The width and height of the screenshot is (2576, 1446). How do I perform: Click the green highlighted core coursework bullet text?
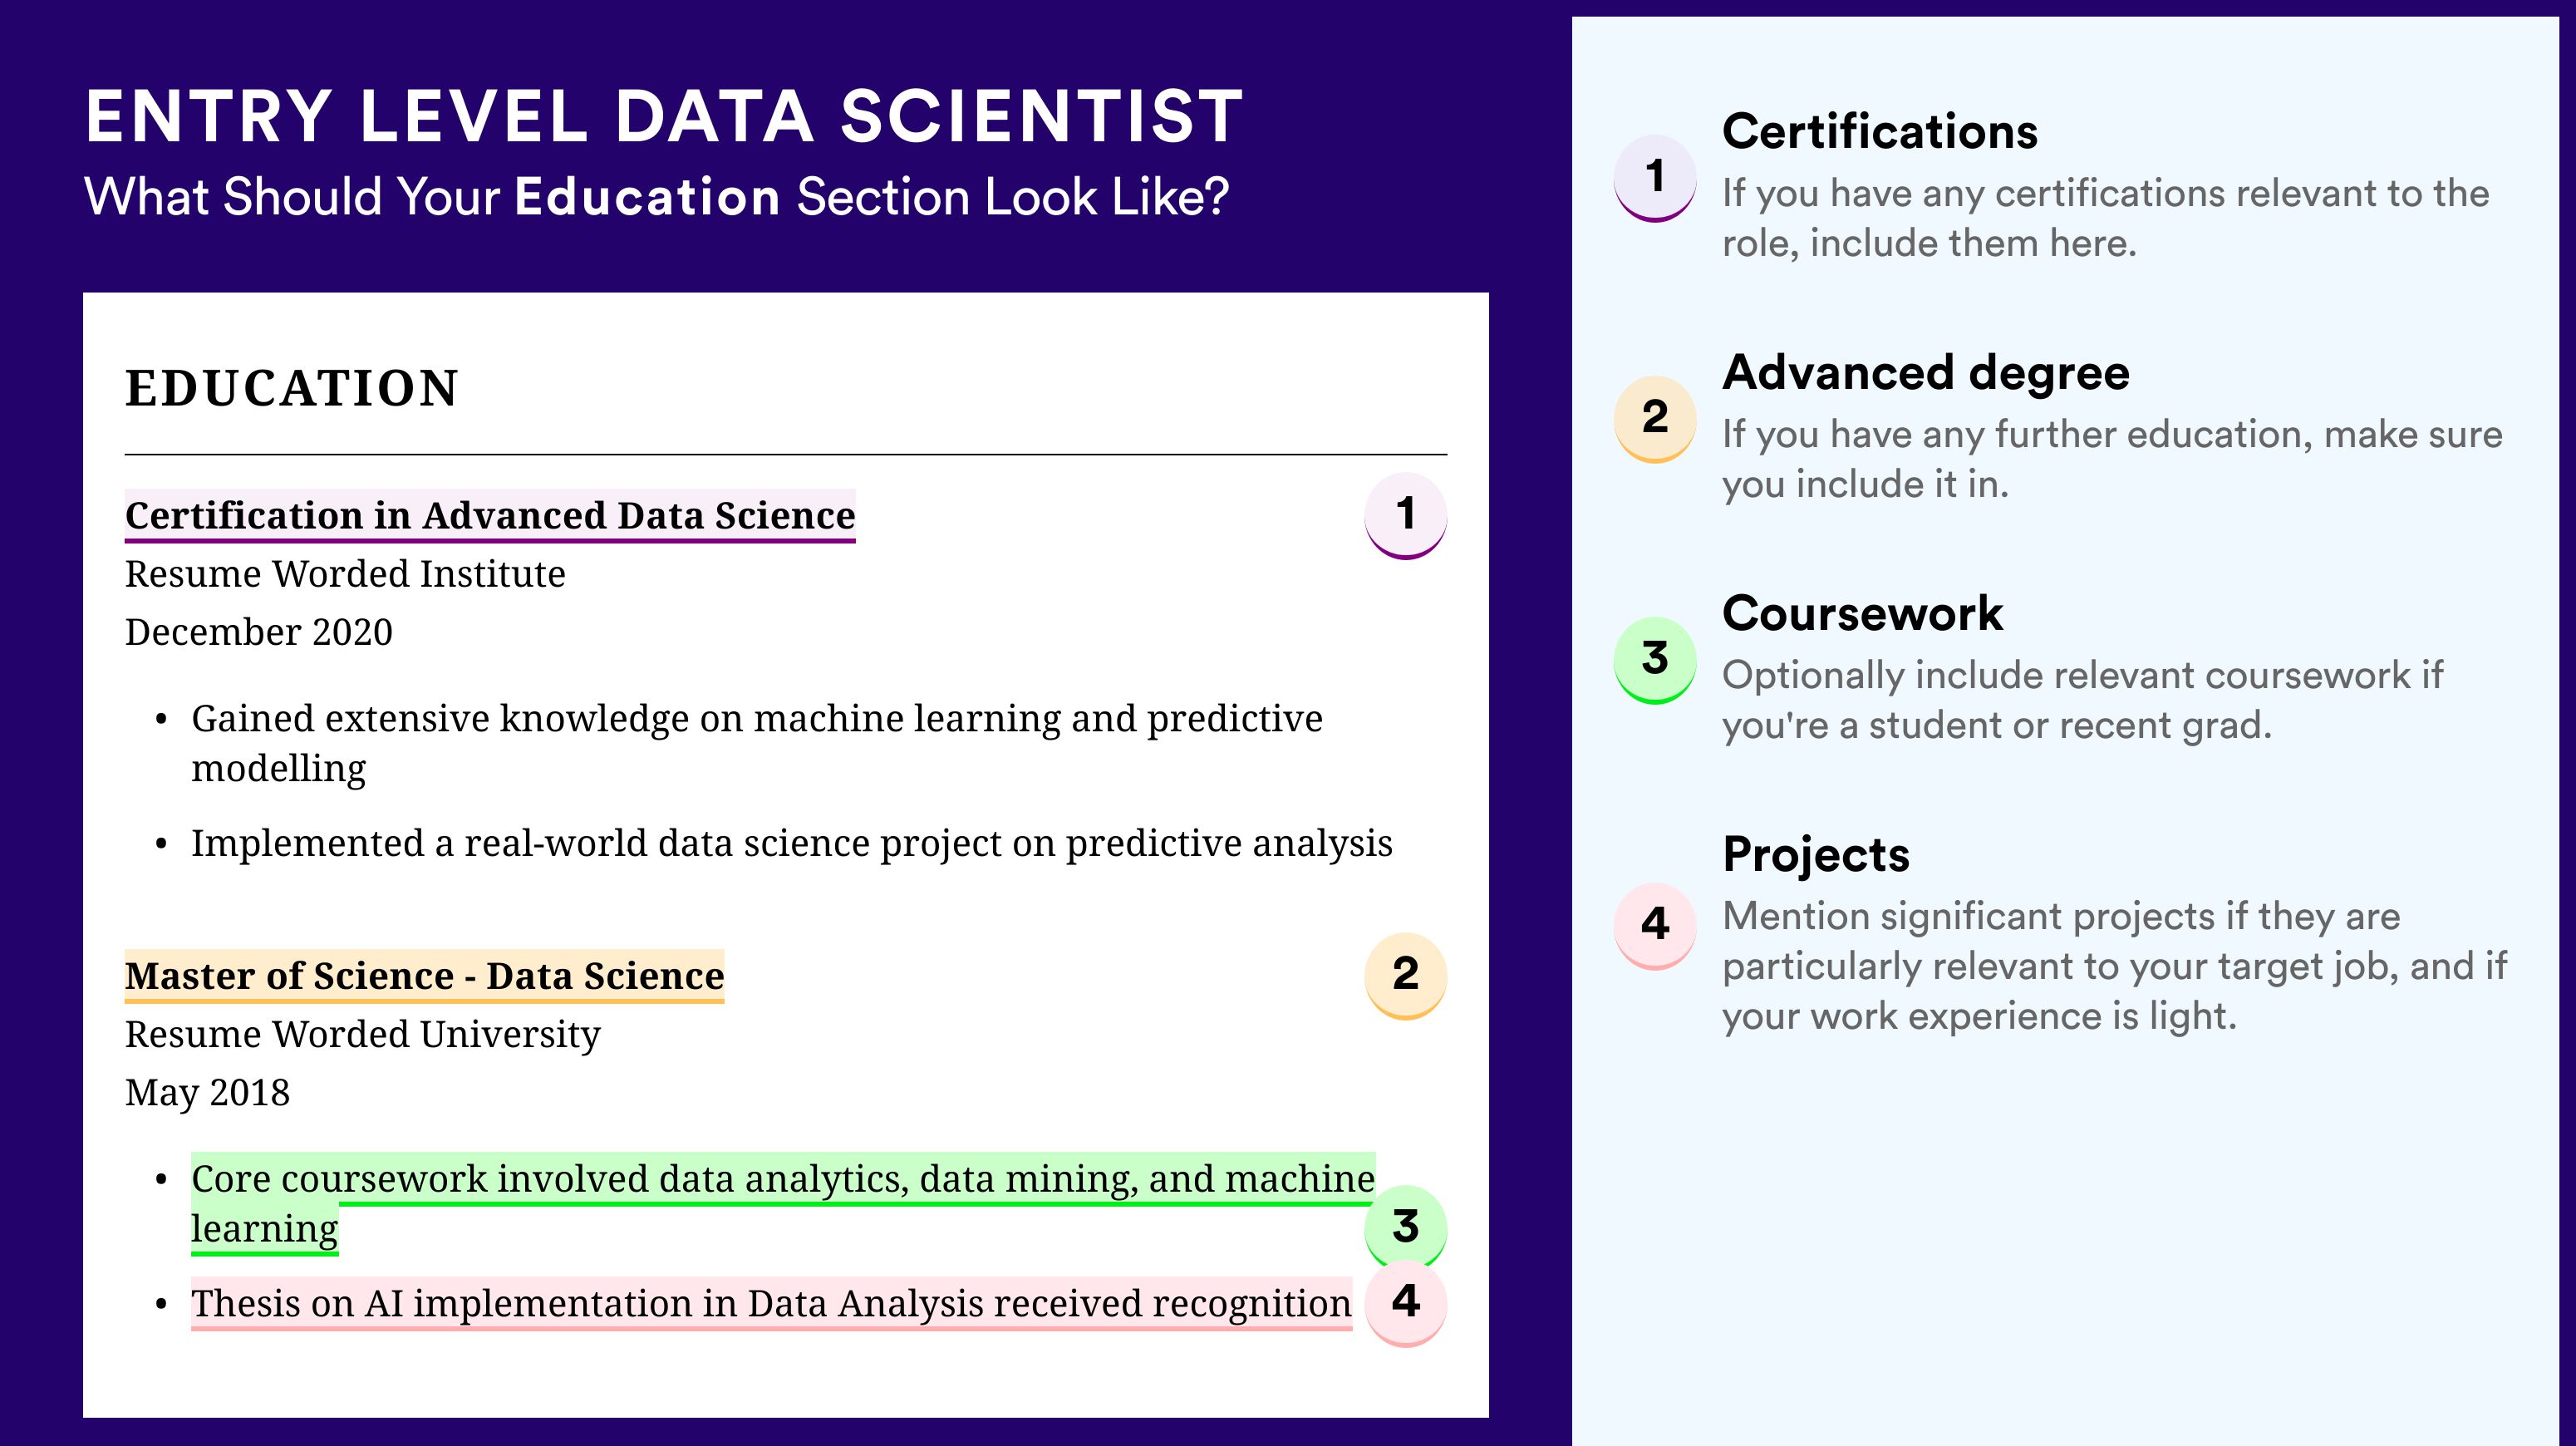(x=783, y=1204)
